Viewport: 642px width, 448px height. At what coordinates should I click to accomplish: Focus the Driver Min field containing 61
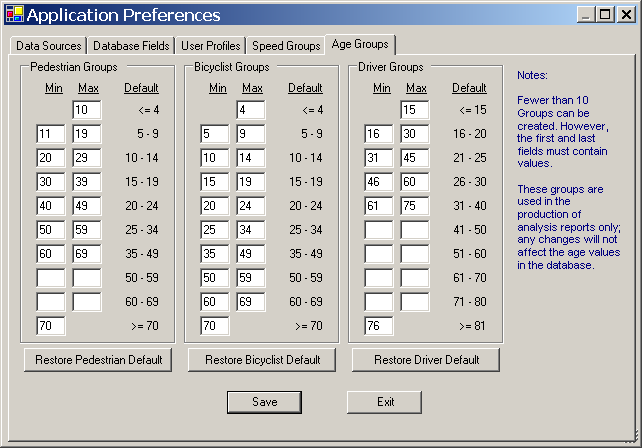[379, 206]
